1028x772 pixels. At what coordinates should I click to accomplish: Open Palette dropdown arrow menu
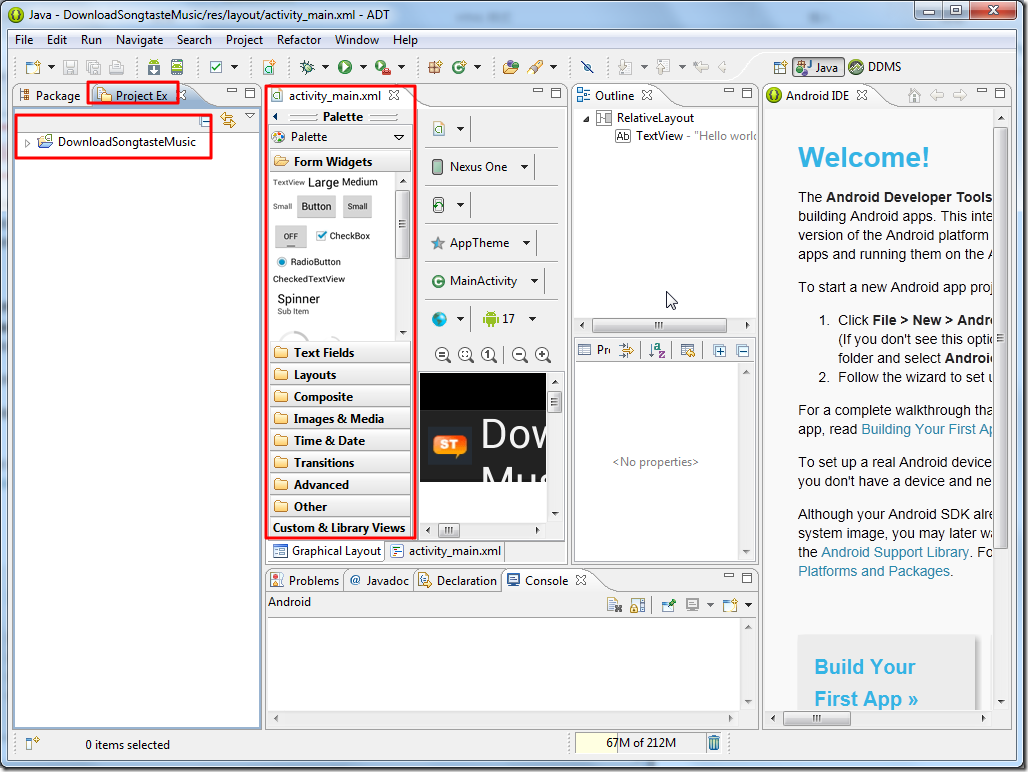399,137
